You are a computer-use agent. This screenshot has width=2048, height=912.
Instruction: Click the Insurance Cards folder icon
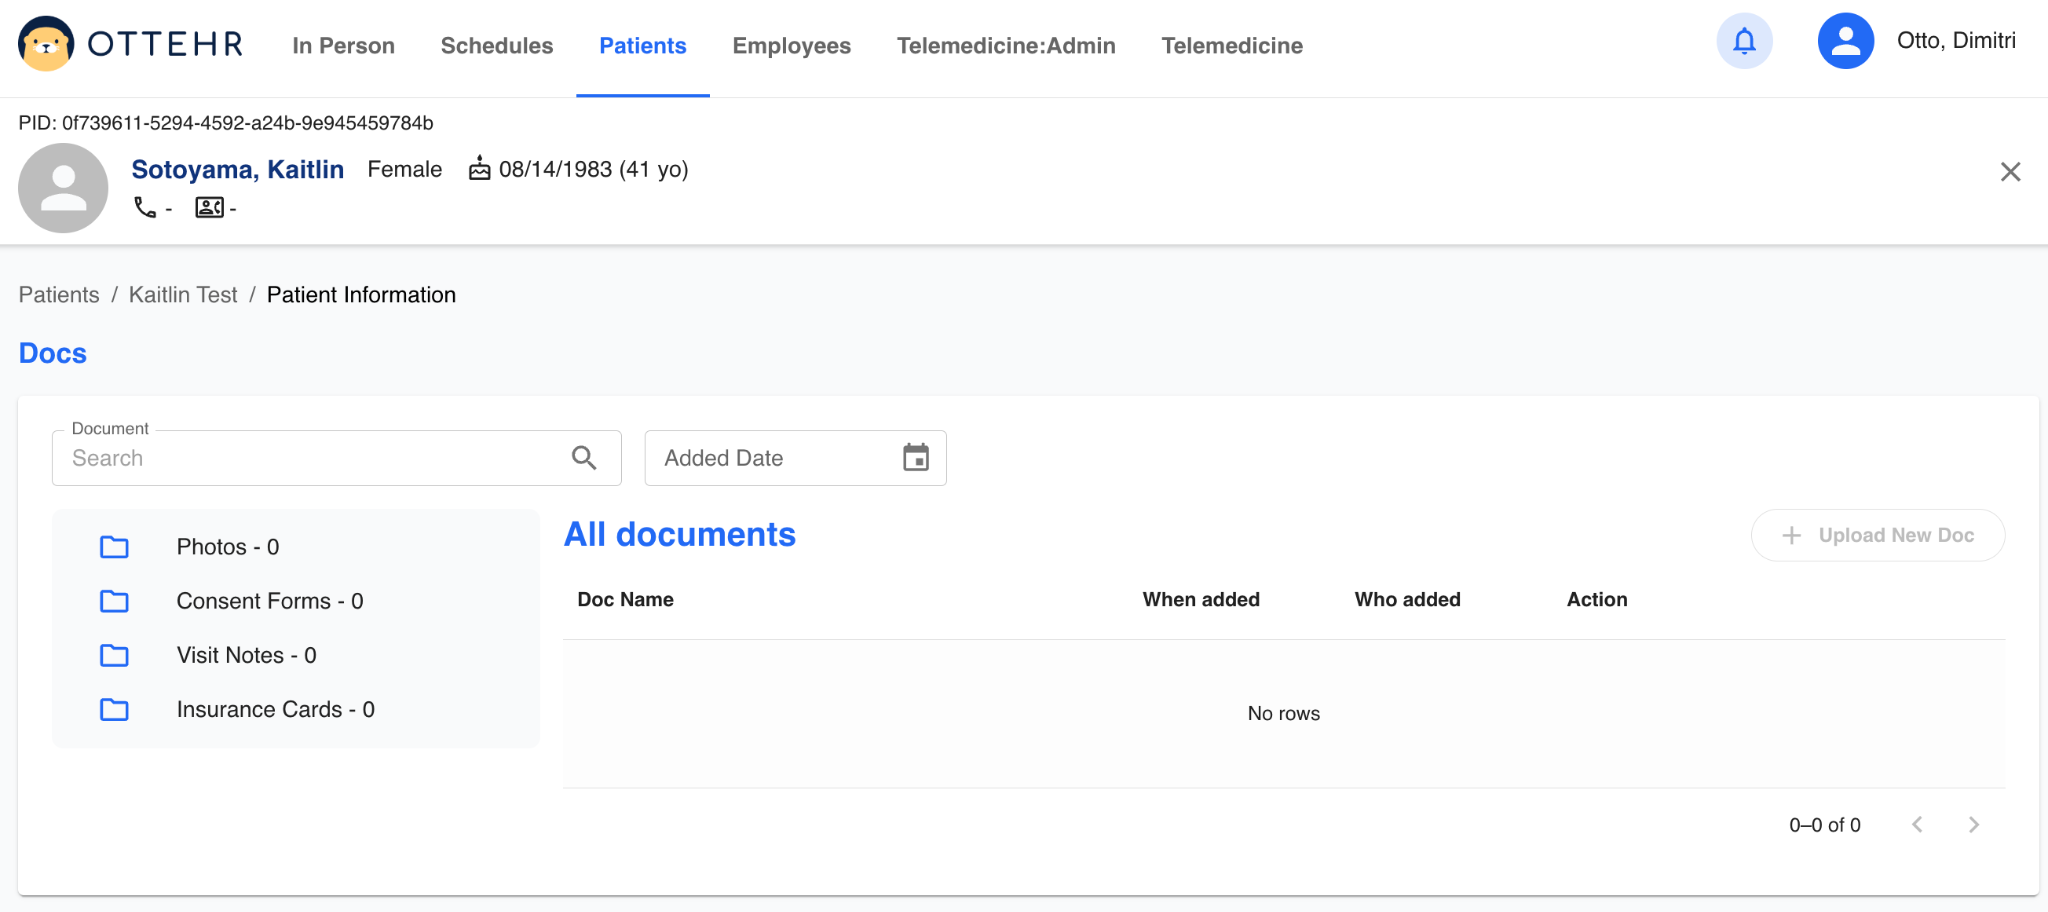coord(115,709)
